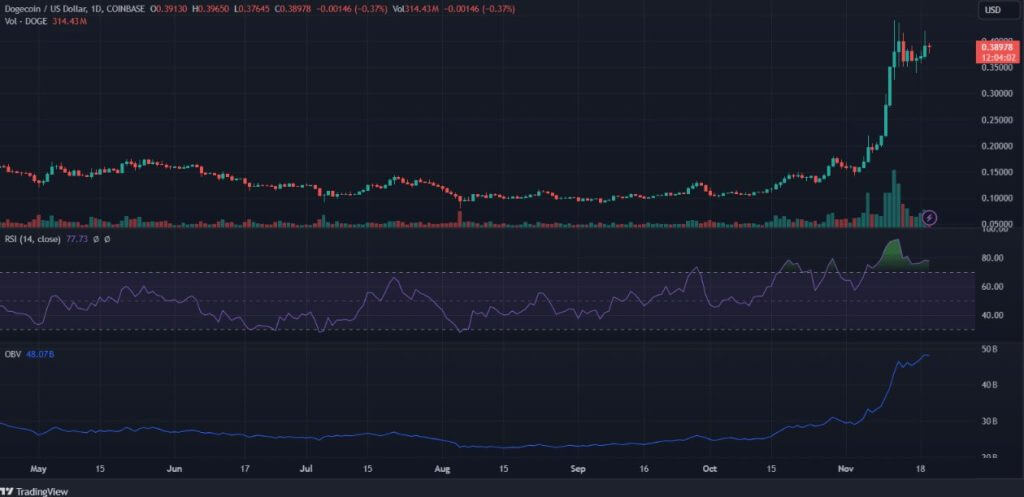Click the May label on time axis

[x=39, y=469]
